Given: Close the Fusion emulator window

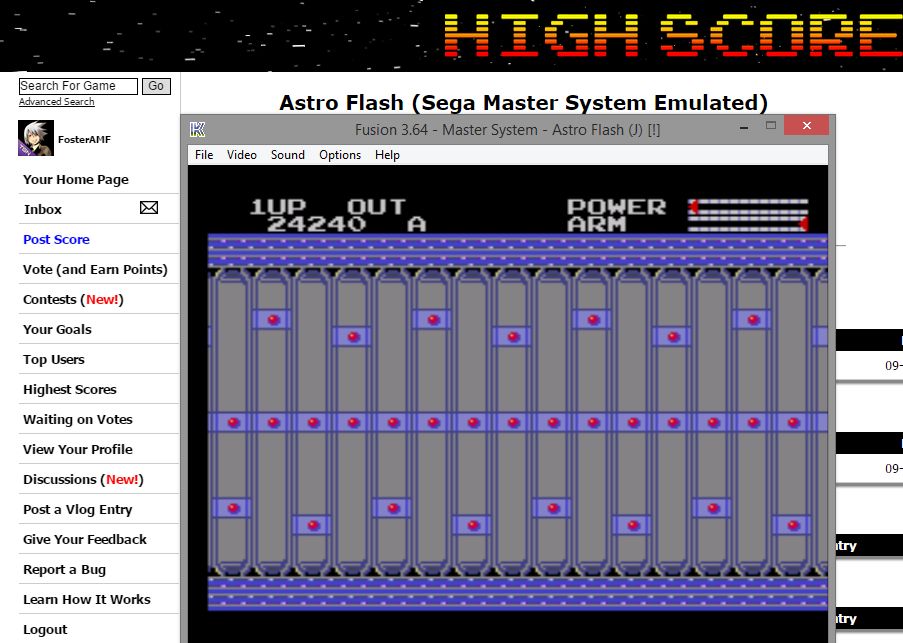Looking at the screenshot, I should tap(805, 127).
